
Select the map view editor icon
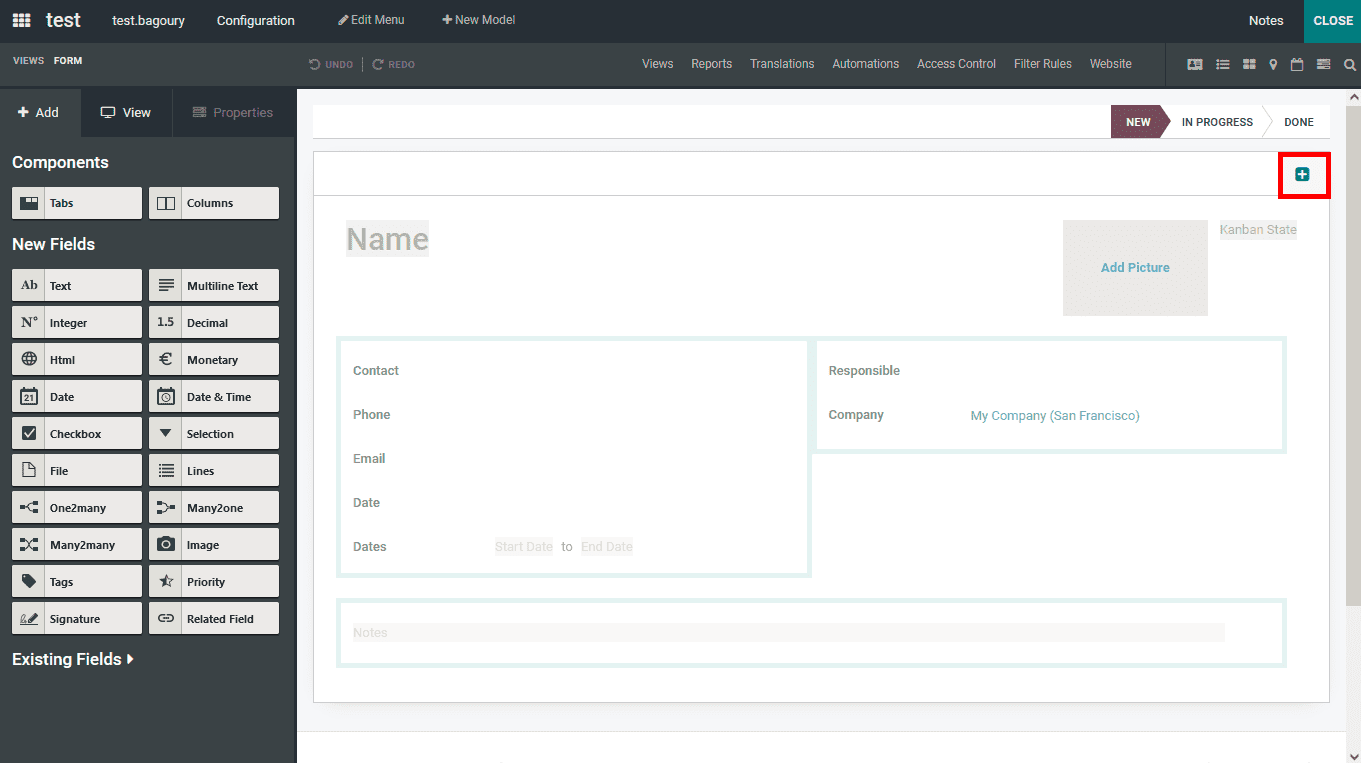(1273, 63)
